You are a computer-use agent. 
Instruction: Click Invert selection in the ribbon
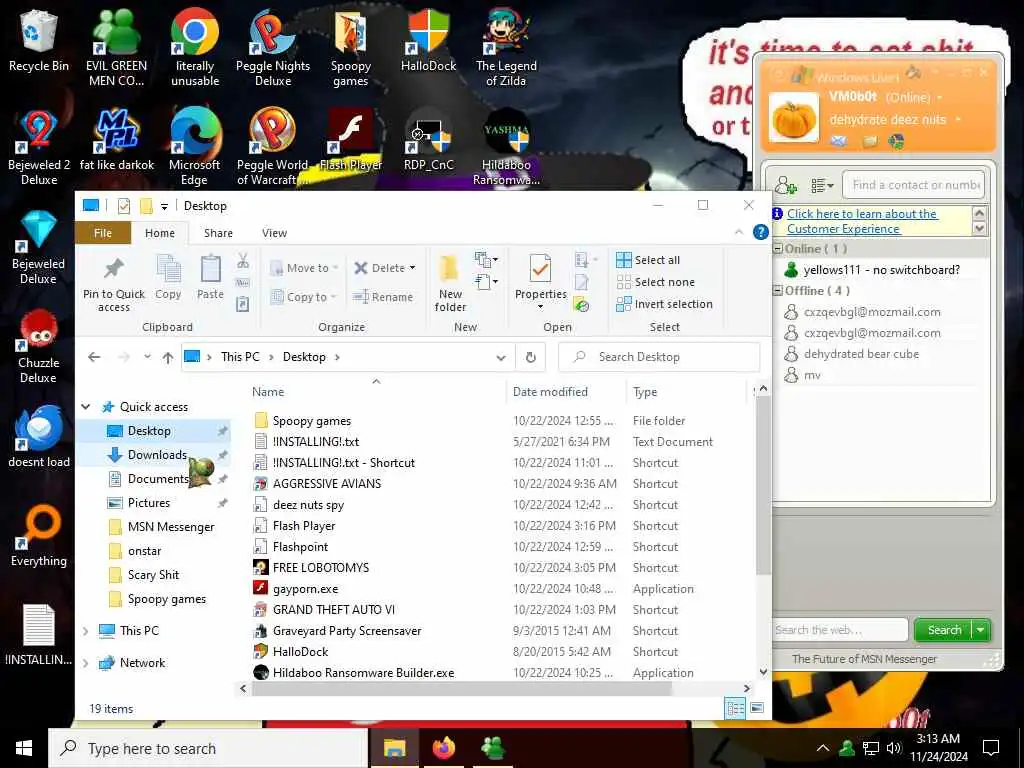pyautogui.click(x=664, y=304)
